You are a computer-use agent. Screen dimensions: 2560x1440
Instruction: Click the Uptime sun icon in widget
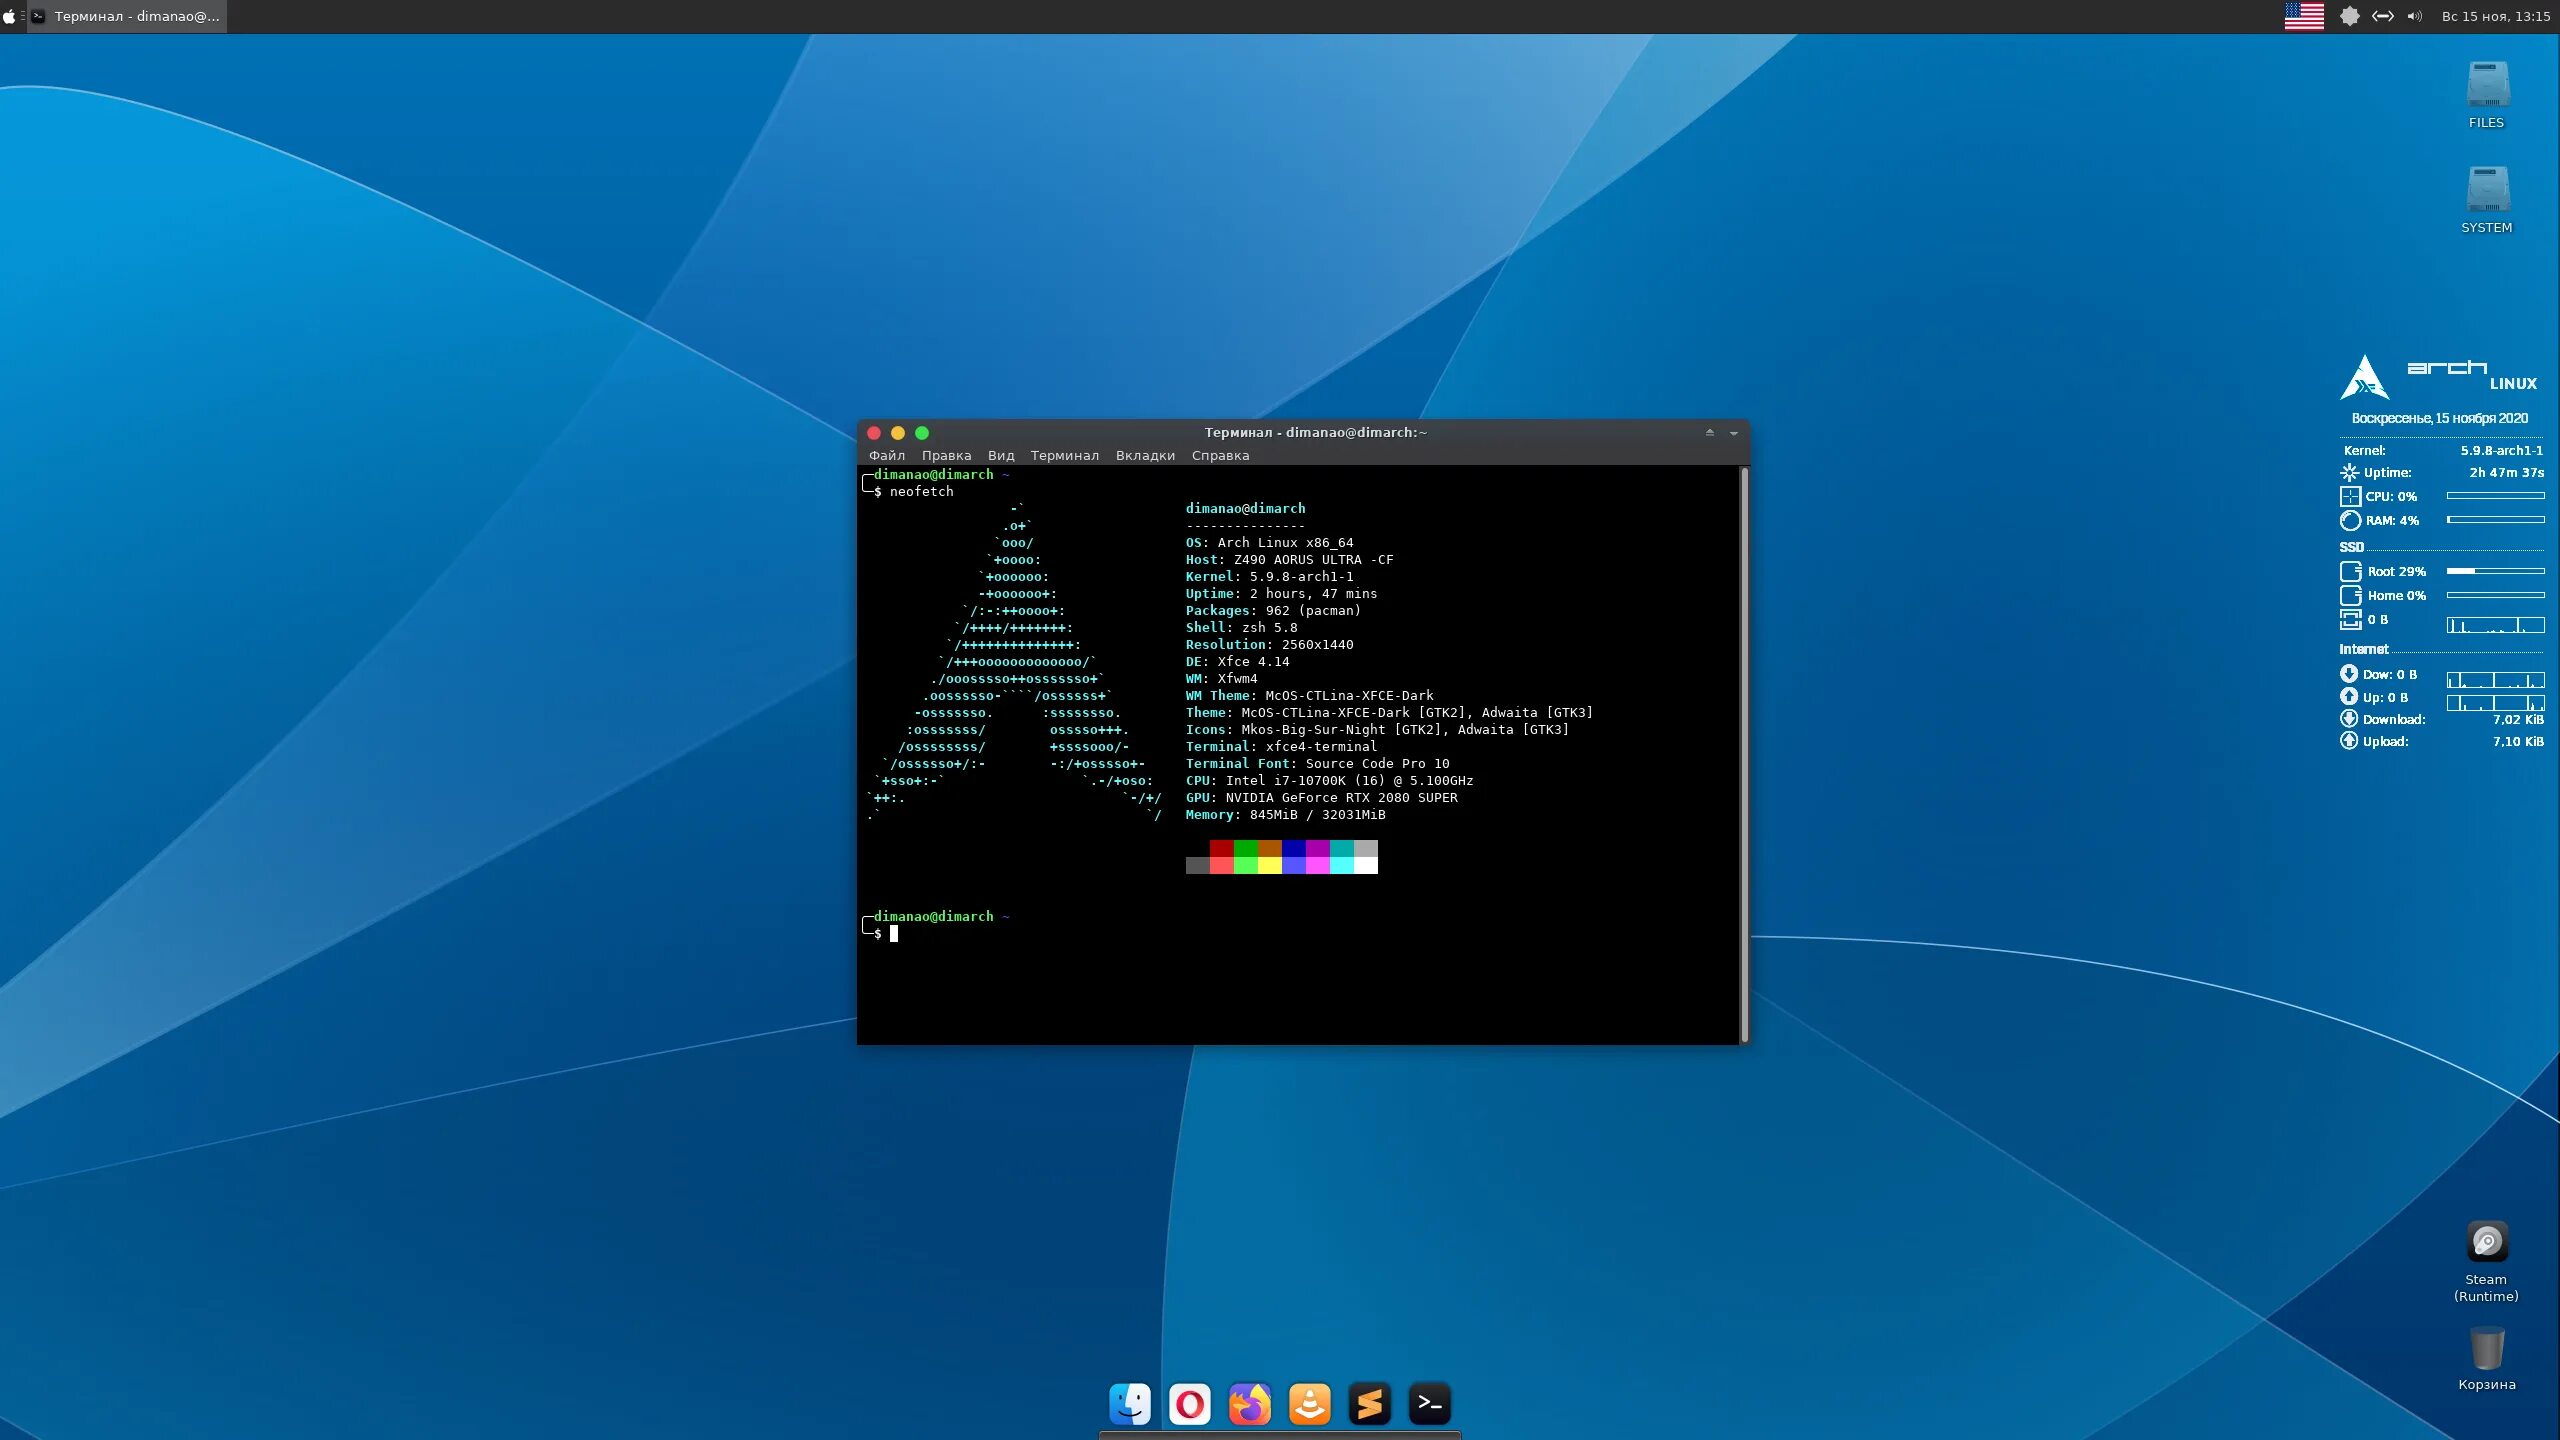tap(2349, 472)
